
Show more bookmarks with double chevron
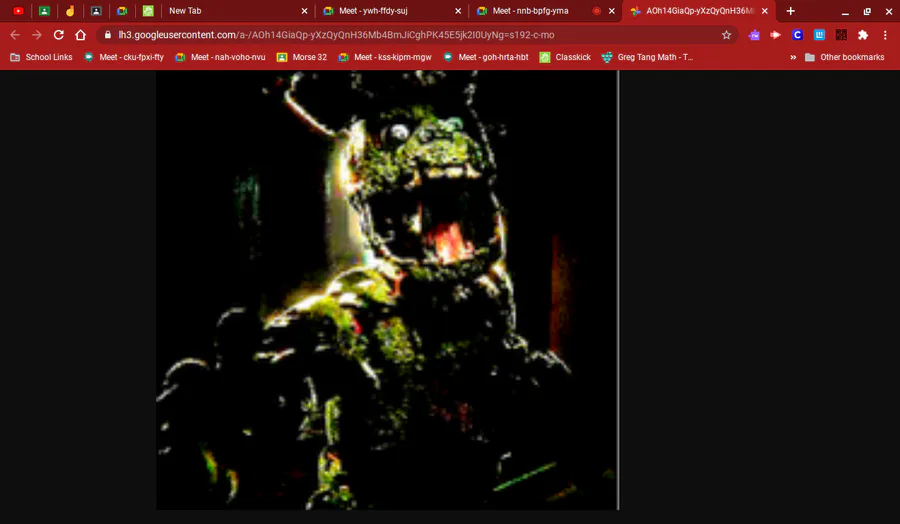(x=793, y=57)
